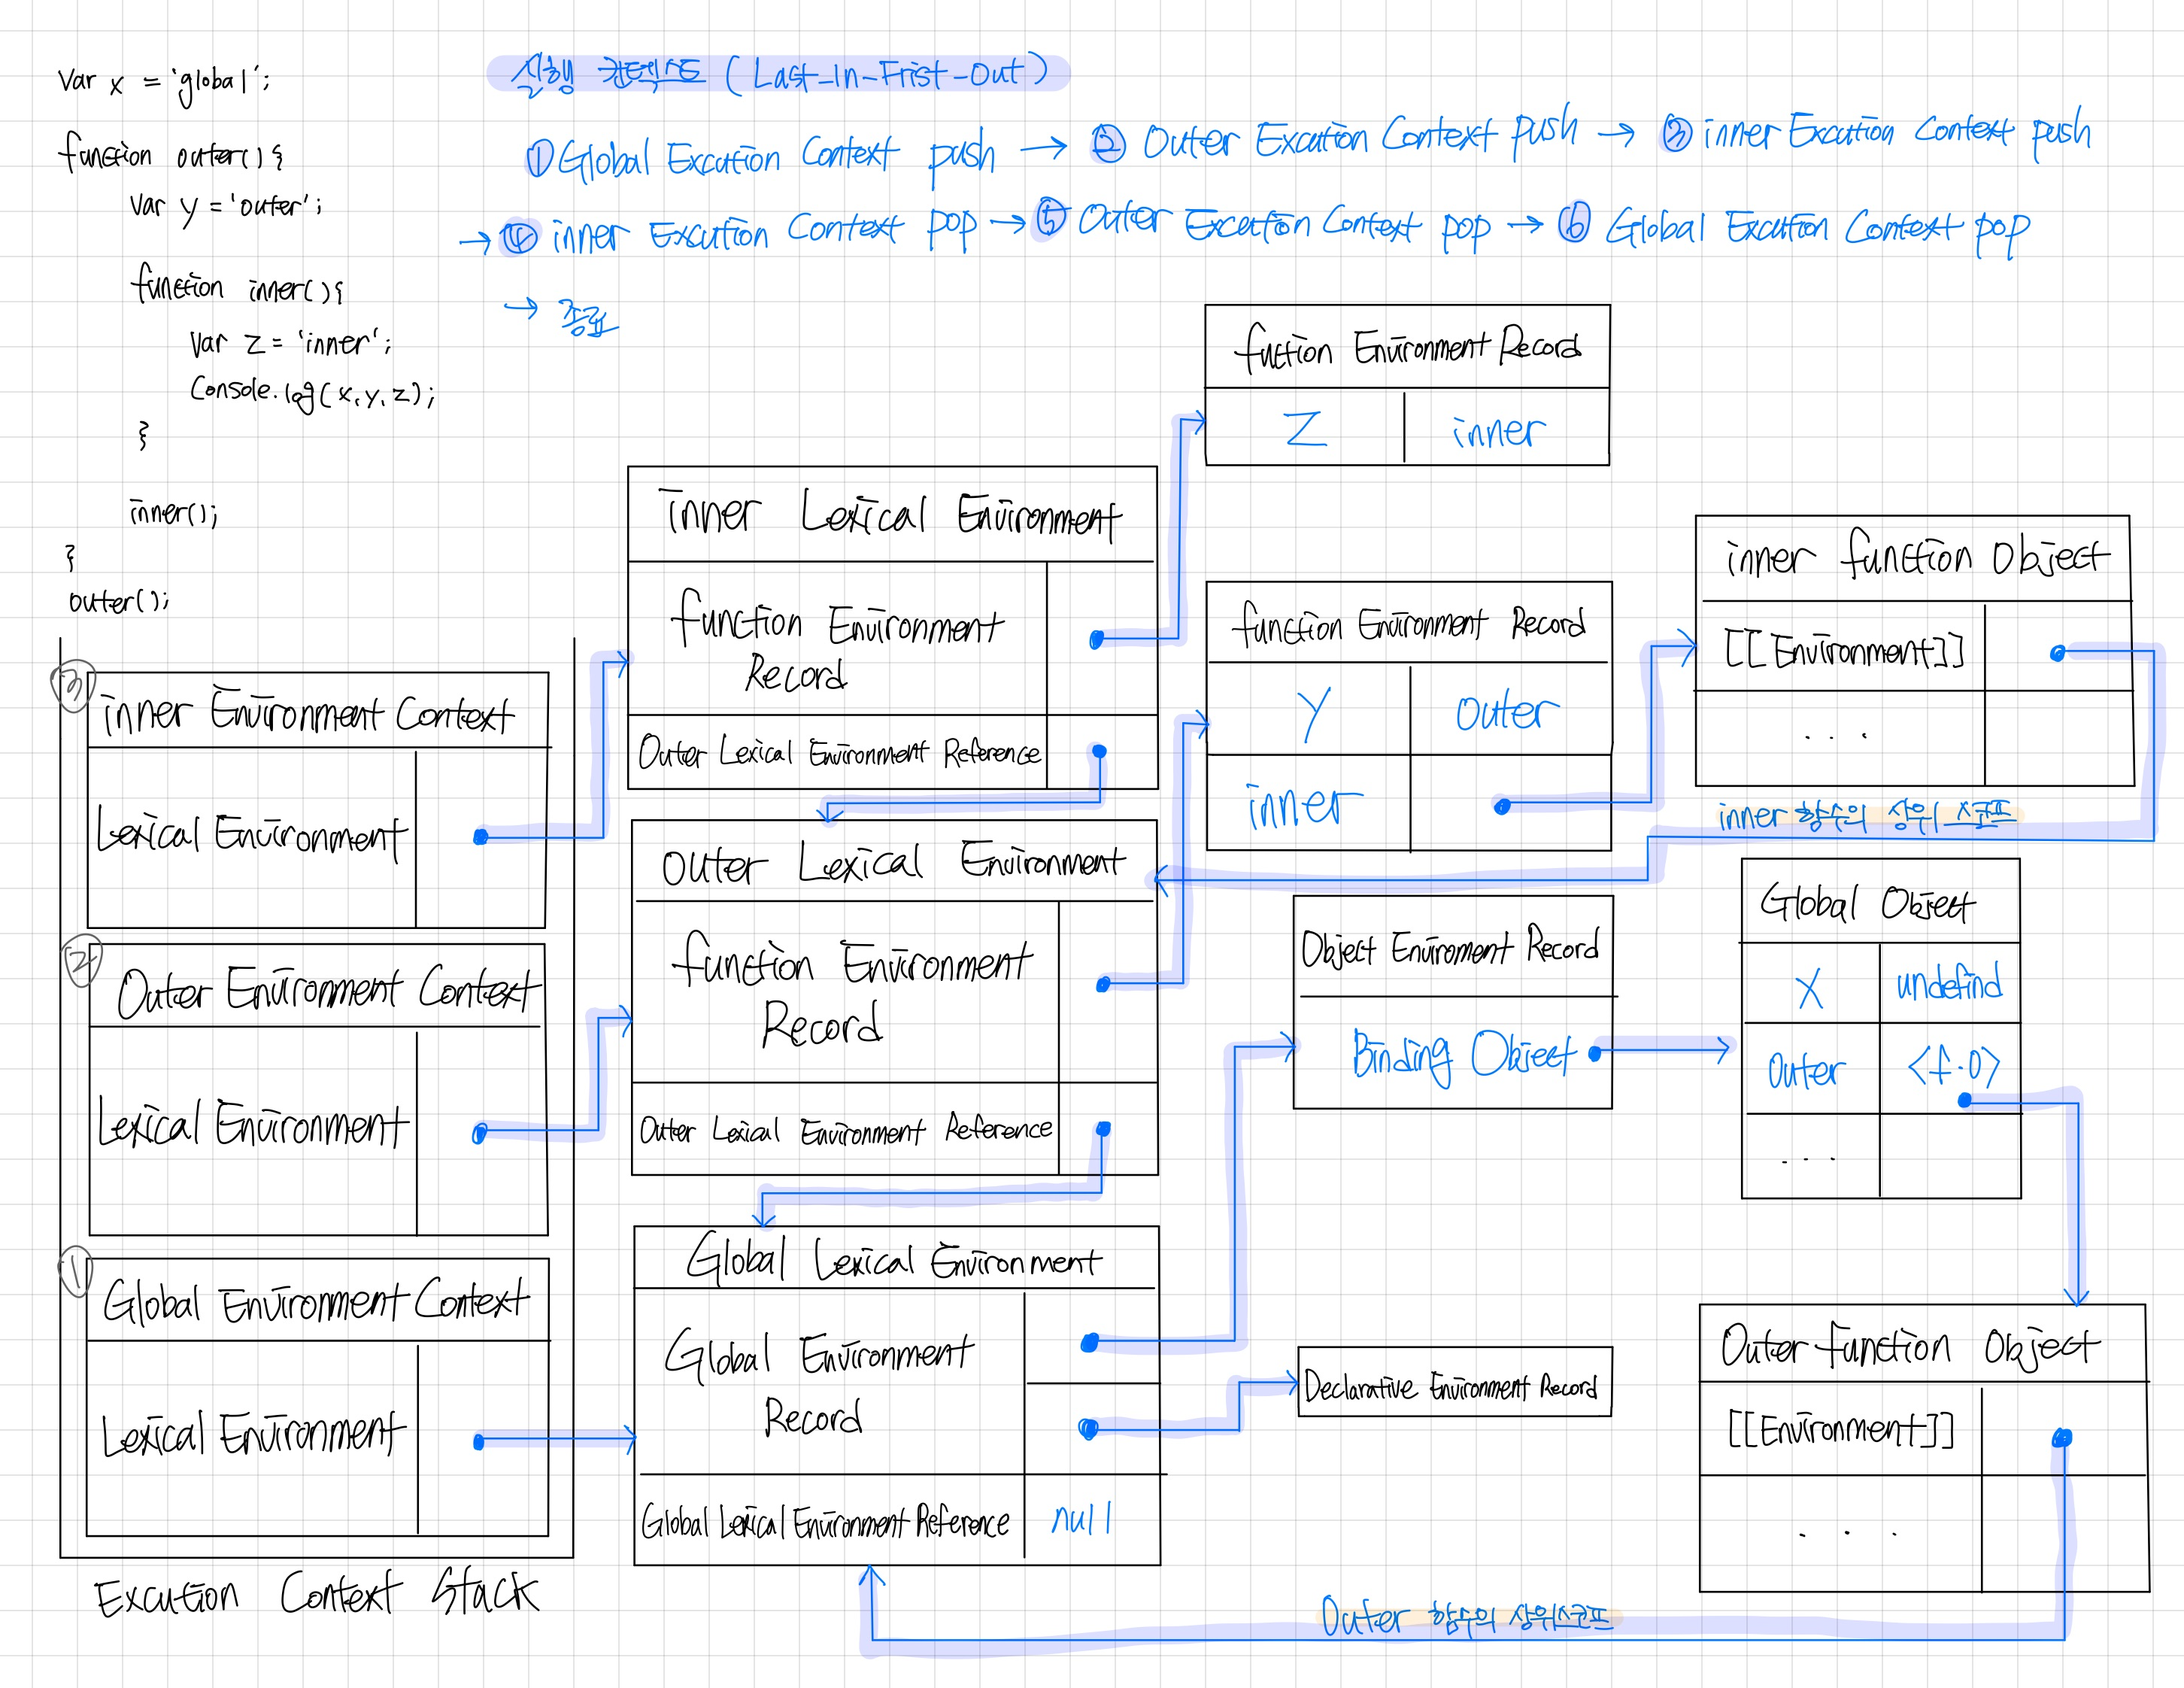The width and height of the screenshot is (2184, 1688).
Task: Click the blue "inner" key below y
Action: pos(1305,806)
